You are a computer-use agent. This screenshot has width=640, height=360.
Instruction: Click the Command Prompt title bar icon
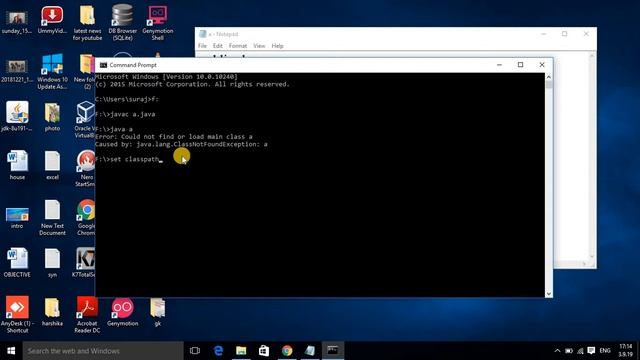point(103,65)
